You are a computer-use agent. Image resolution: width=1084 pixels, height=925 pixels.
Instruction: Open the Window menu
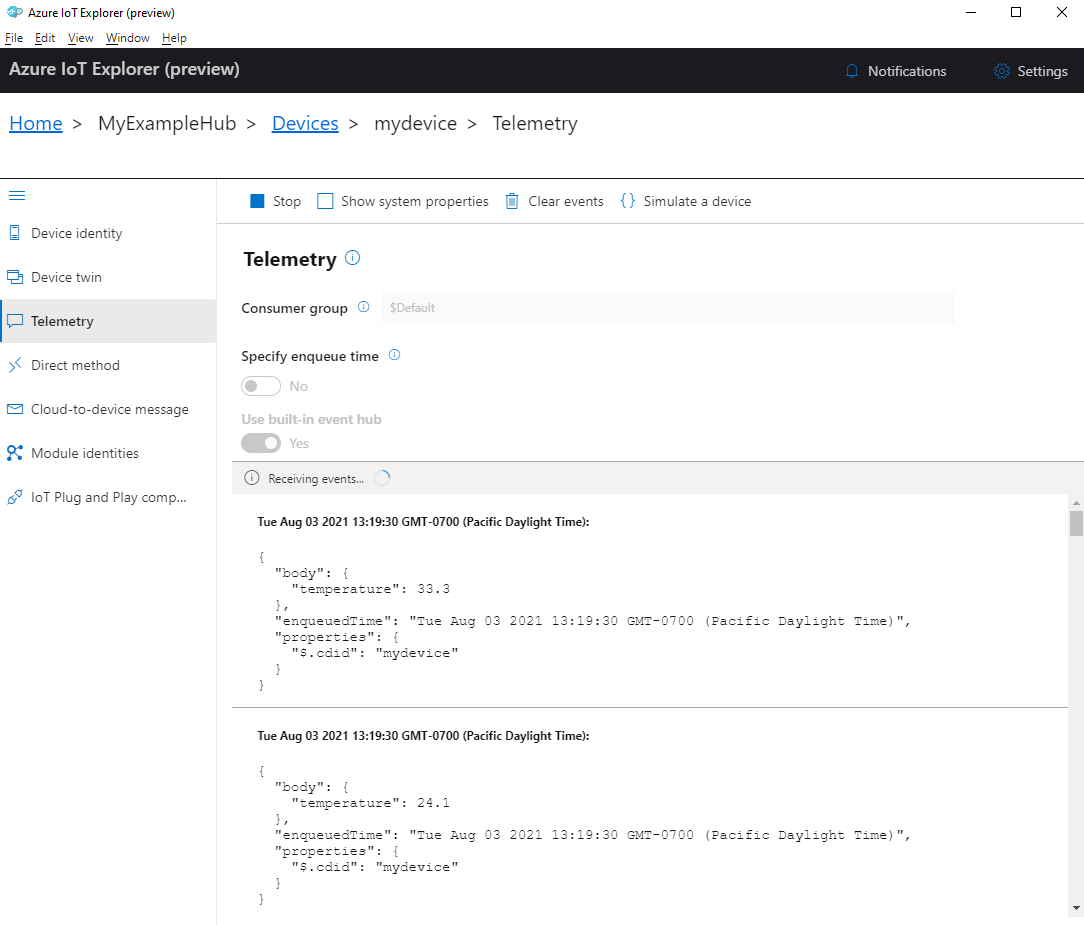pos(127,37)
